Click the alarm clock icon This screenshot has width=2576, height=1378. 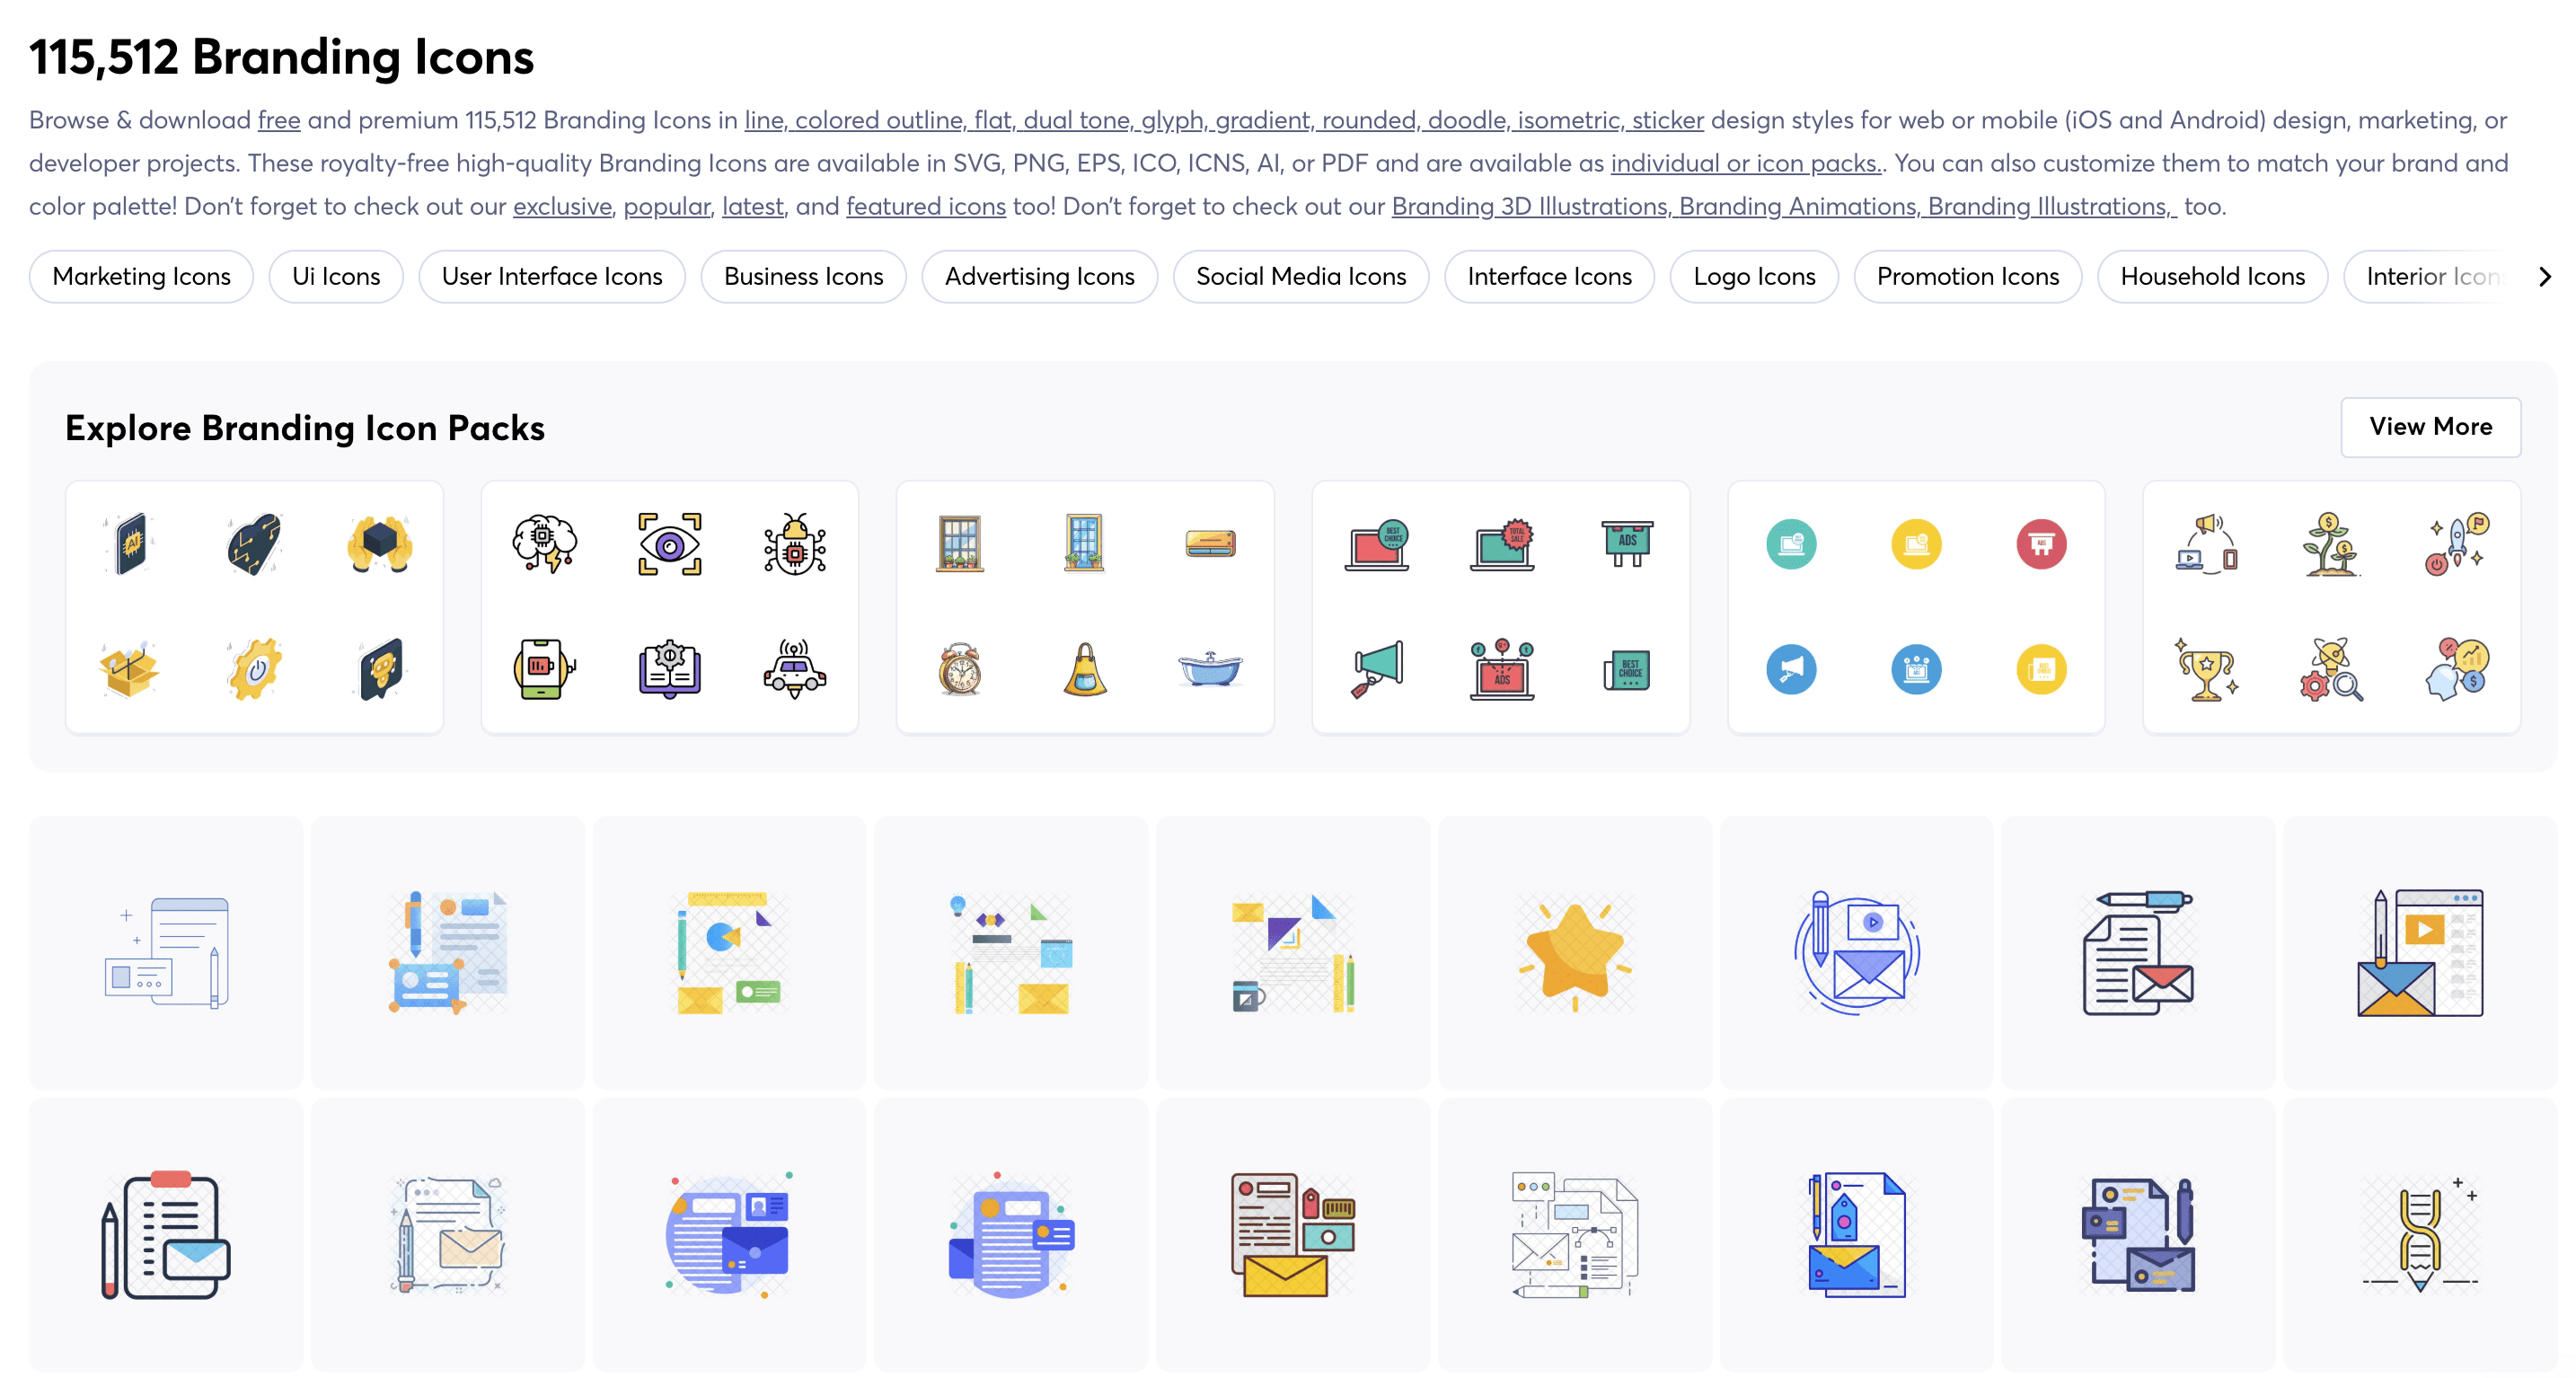(960, 668)
